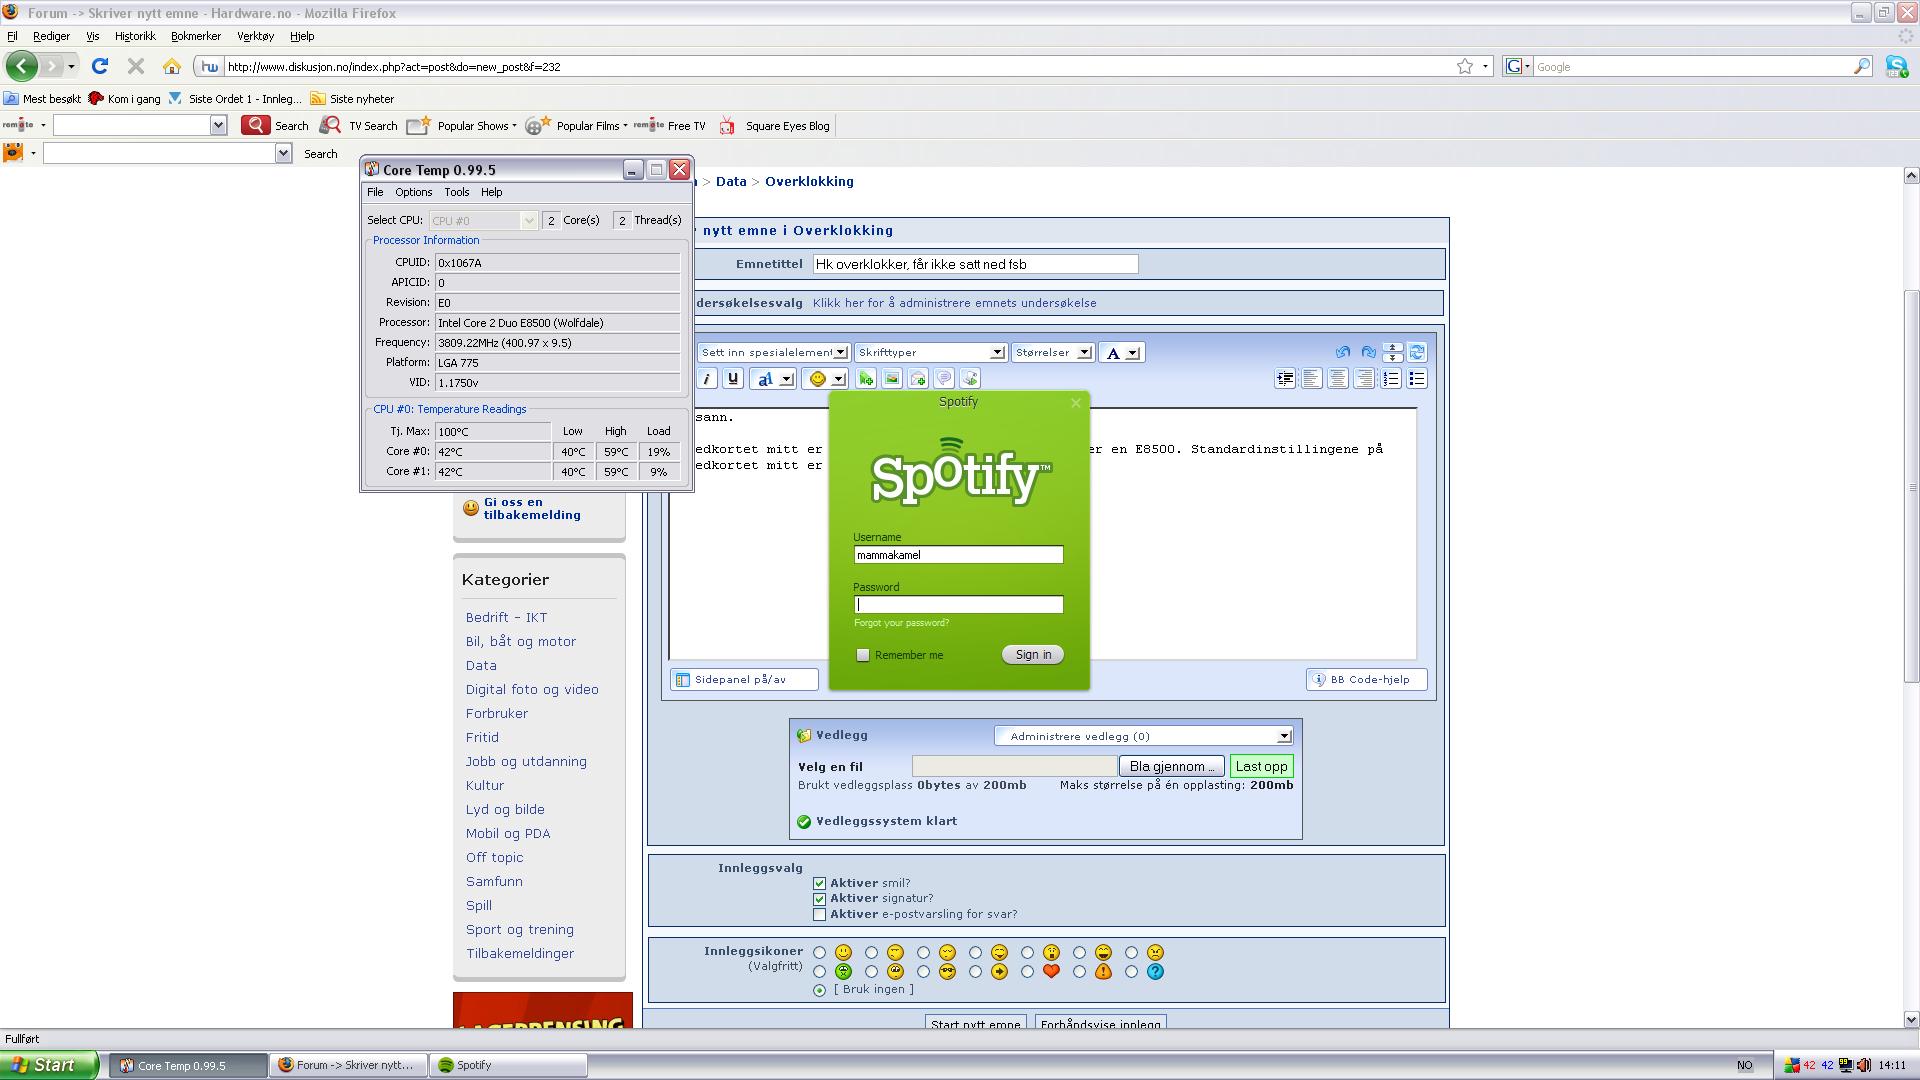Click the TV Search icon
This screenshot has height=1080, width=1920.
coord(330,125)
